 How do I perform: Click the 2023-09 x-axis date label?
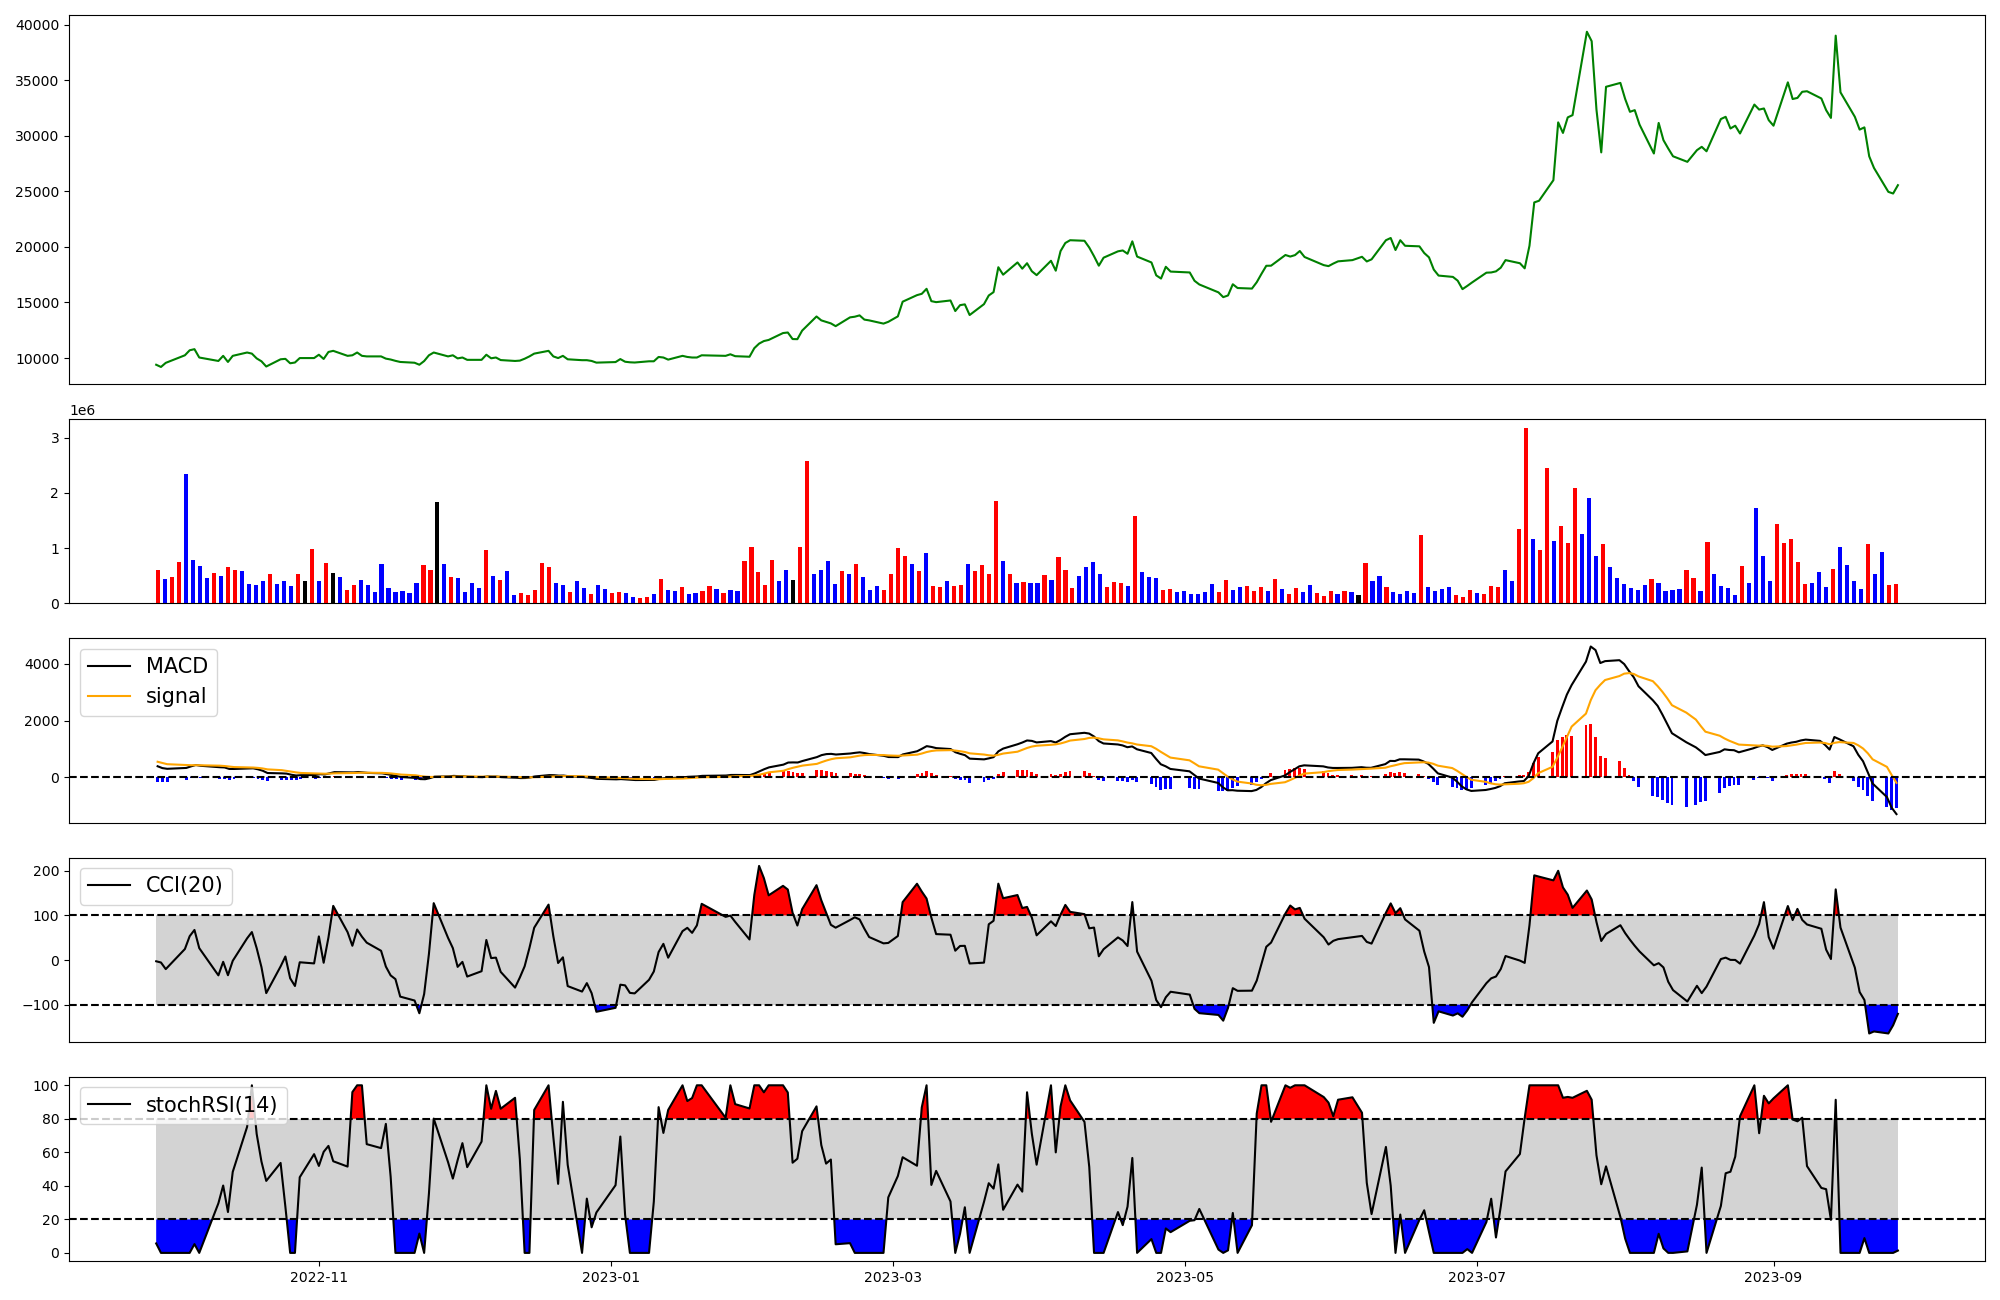tap(1774, 1277)
